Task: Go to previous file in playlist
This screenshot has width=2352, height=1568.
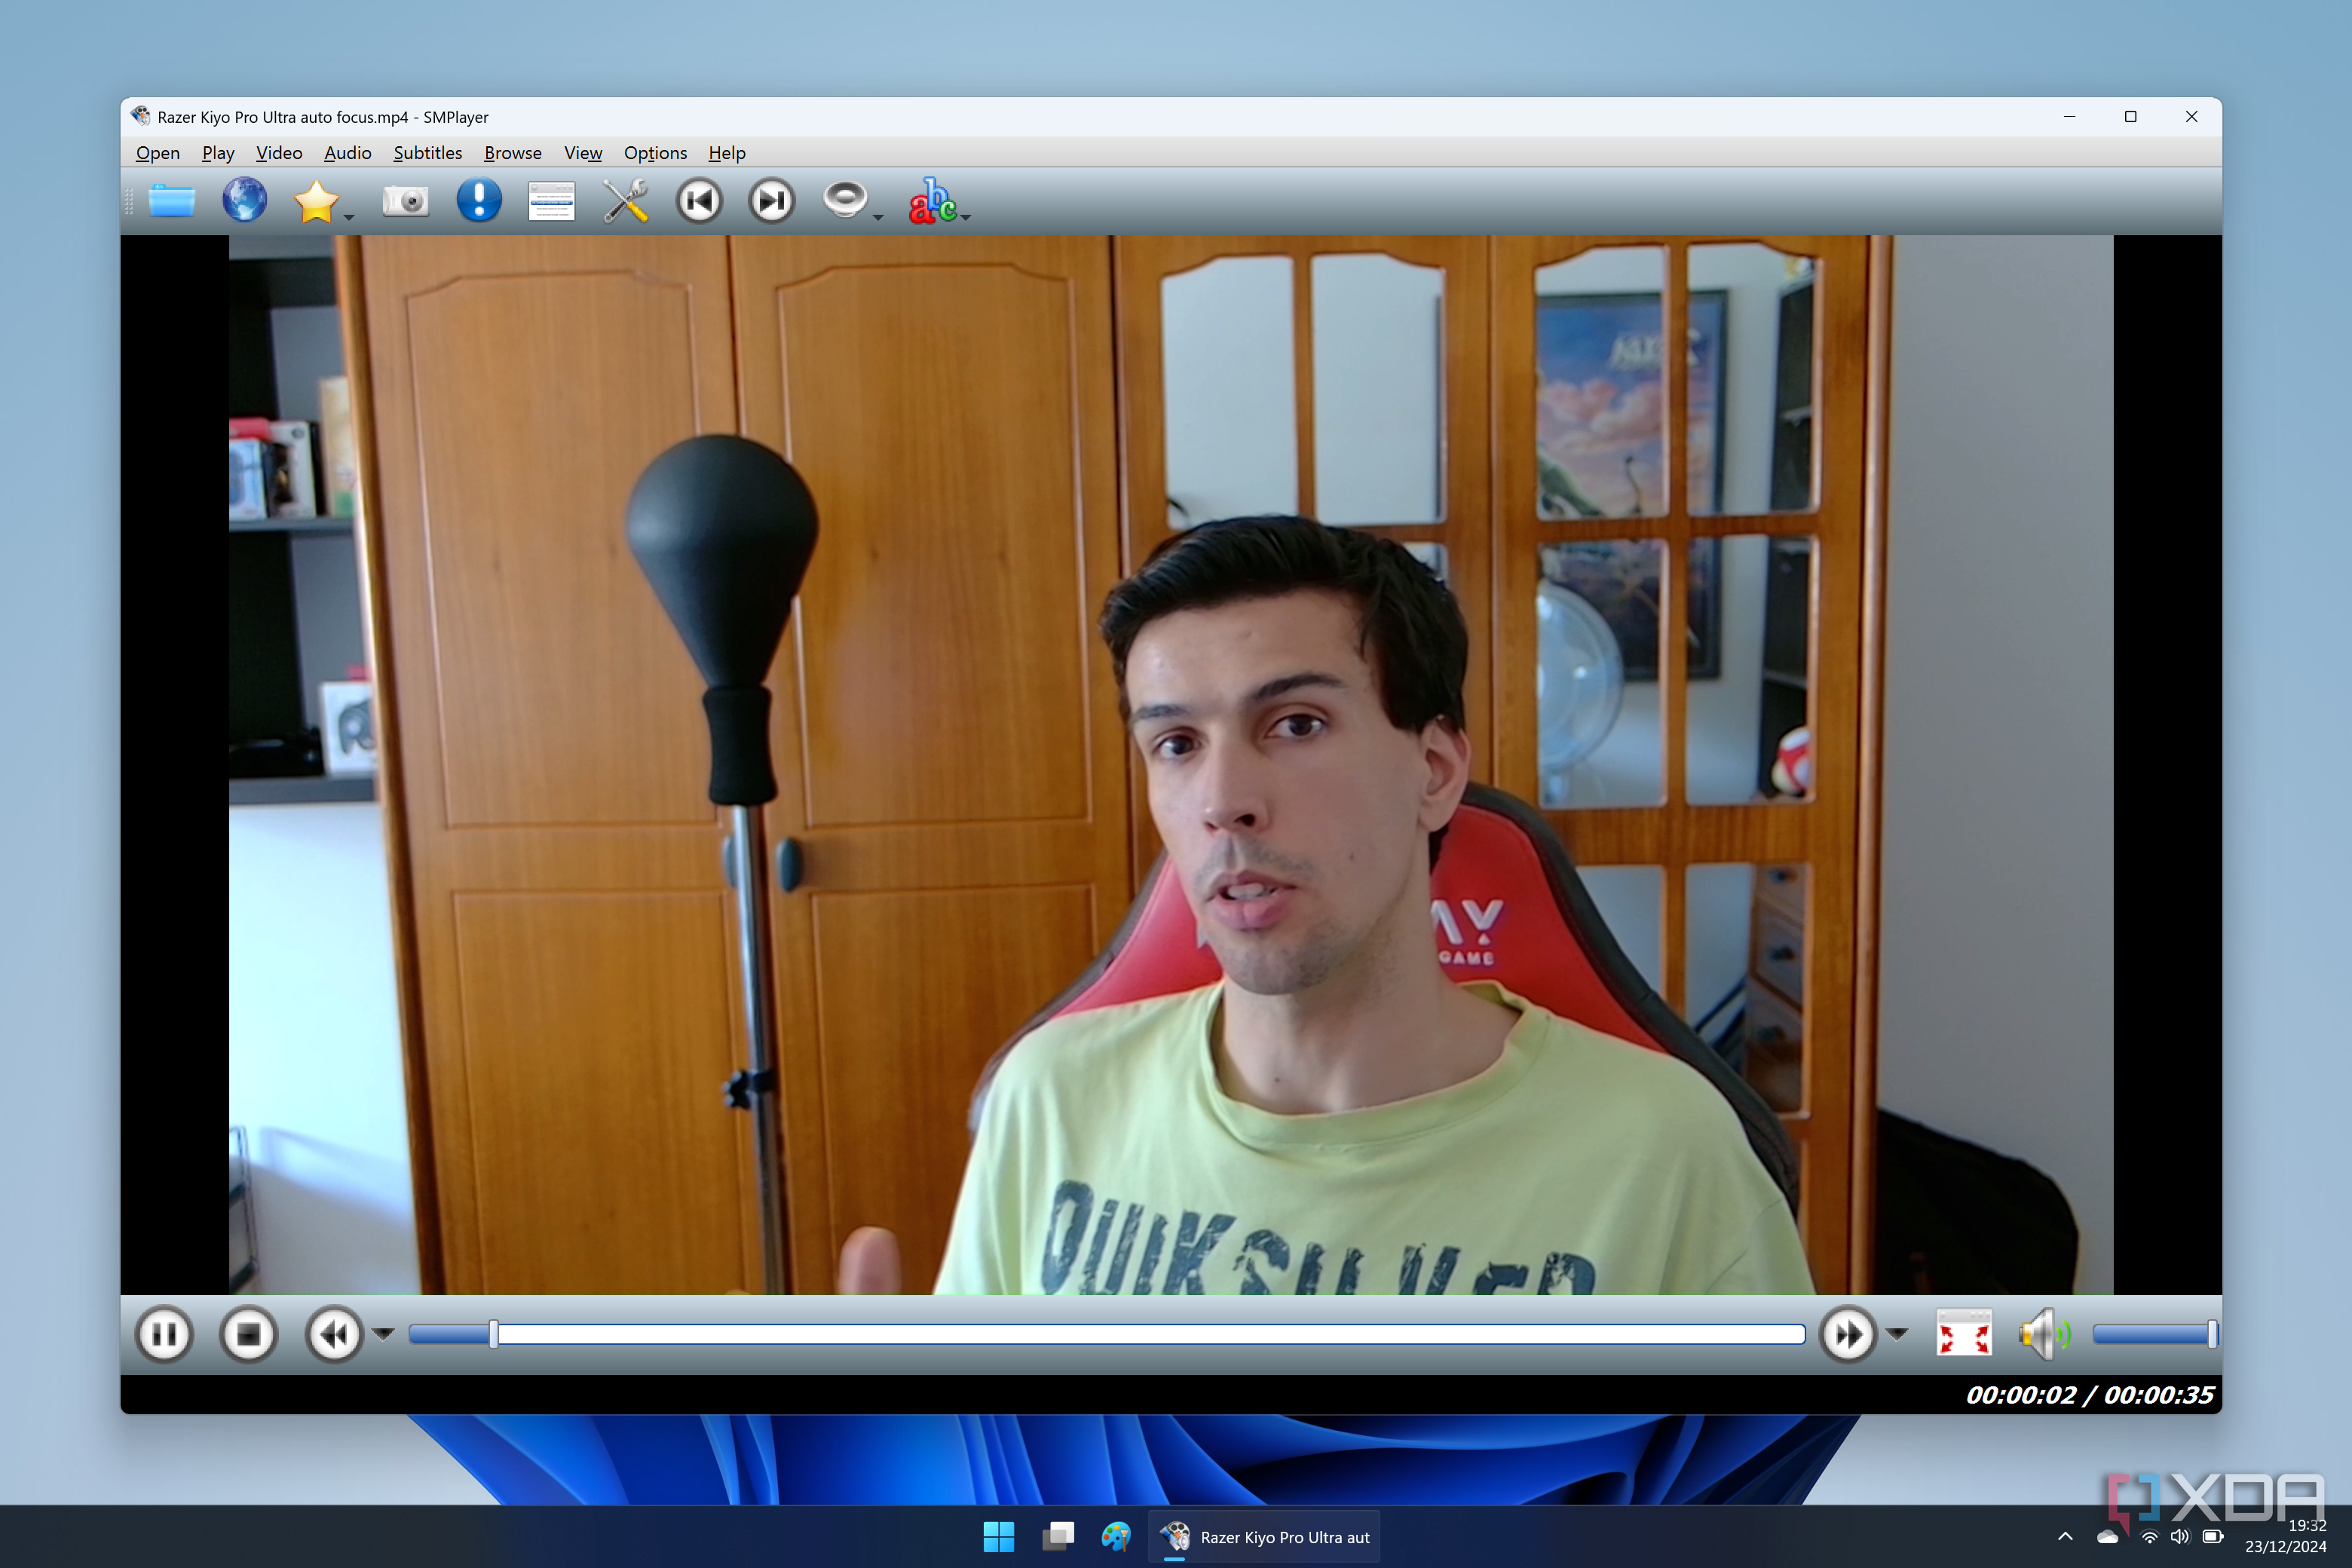Action: 699,201
